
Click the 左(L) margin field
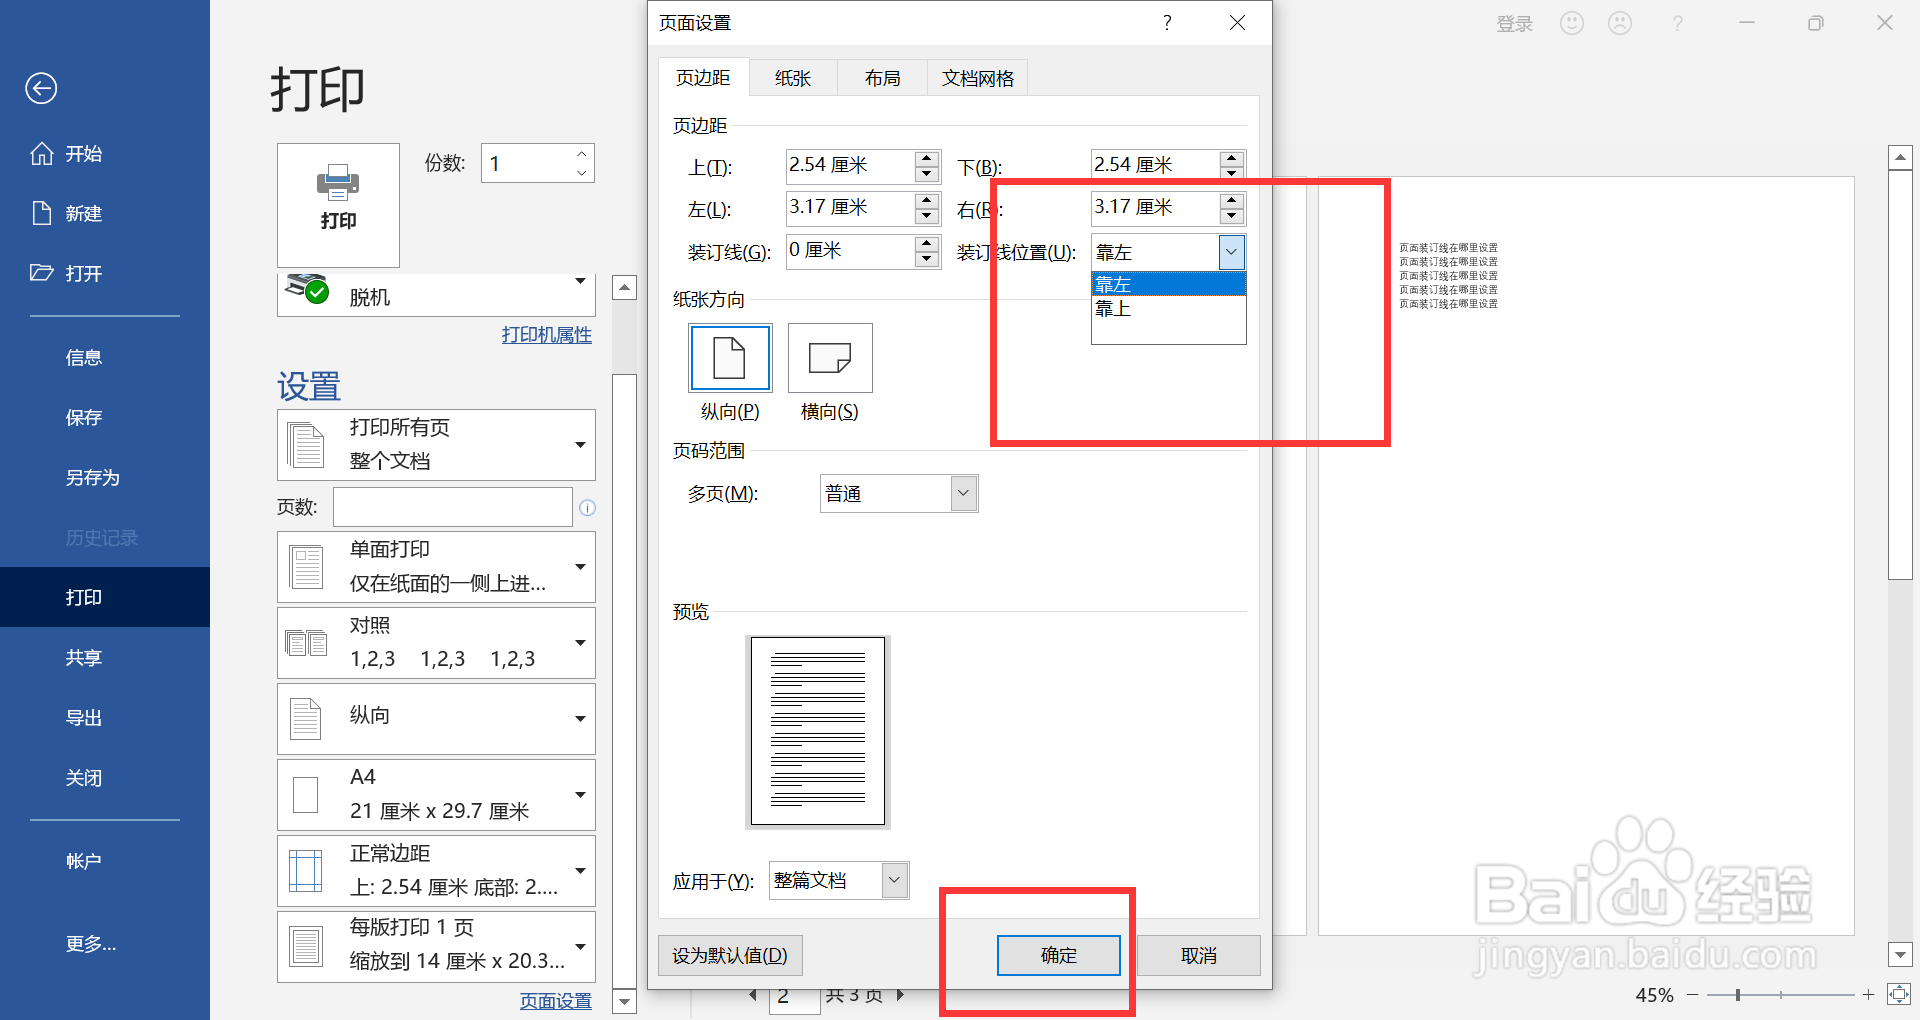[x=850, y=208]
